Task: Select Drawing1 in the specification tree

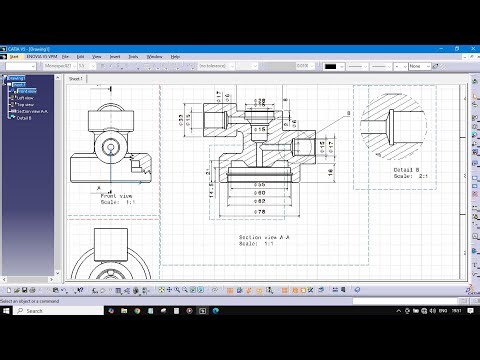Action: pos(16,78)
